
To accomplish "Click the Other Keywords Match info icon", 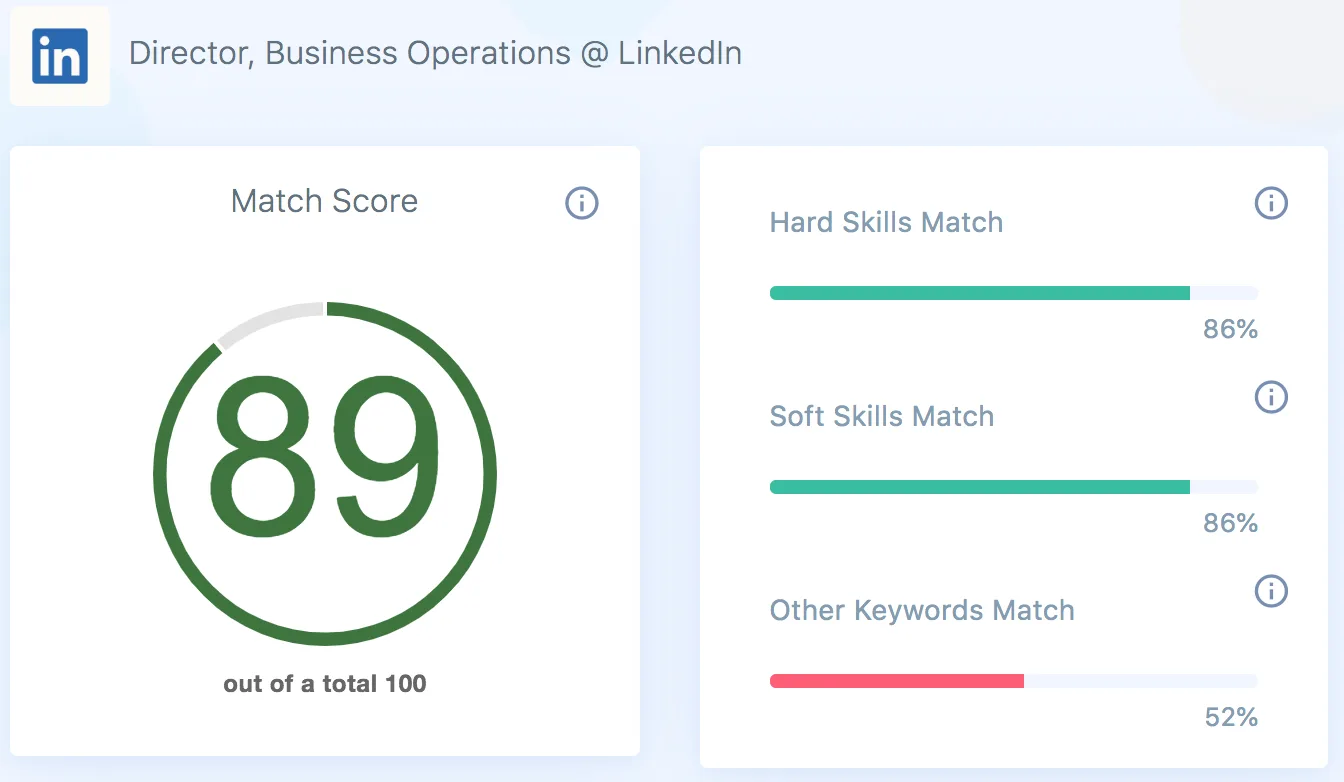I will pos(1271,591).
